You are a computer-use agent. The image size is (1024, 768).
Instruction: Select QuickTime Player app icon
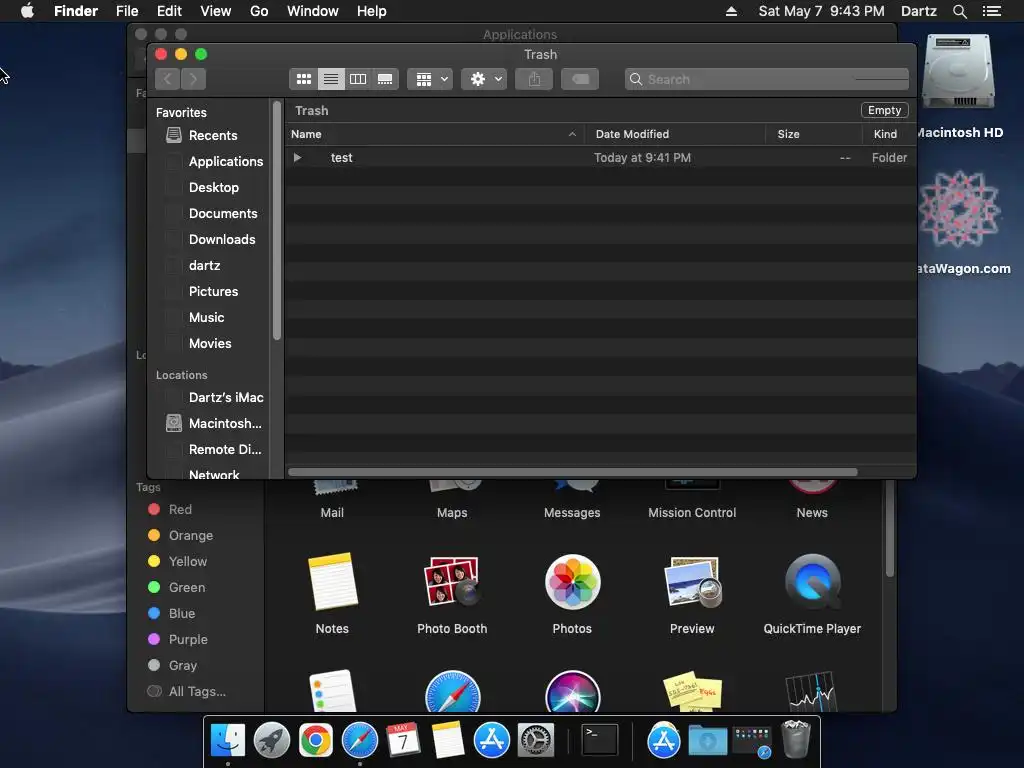click(812, 582)
